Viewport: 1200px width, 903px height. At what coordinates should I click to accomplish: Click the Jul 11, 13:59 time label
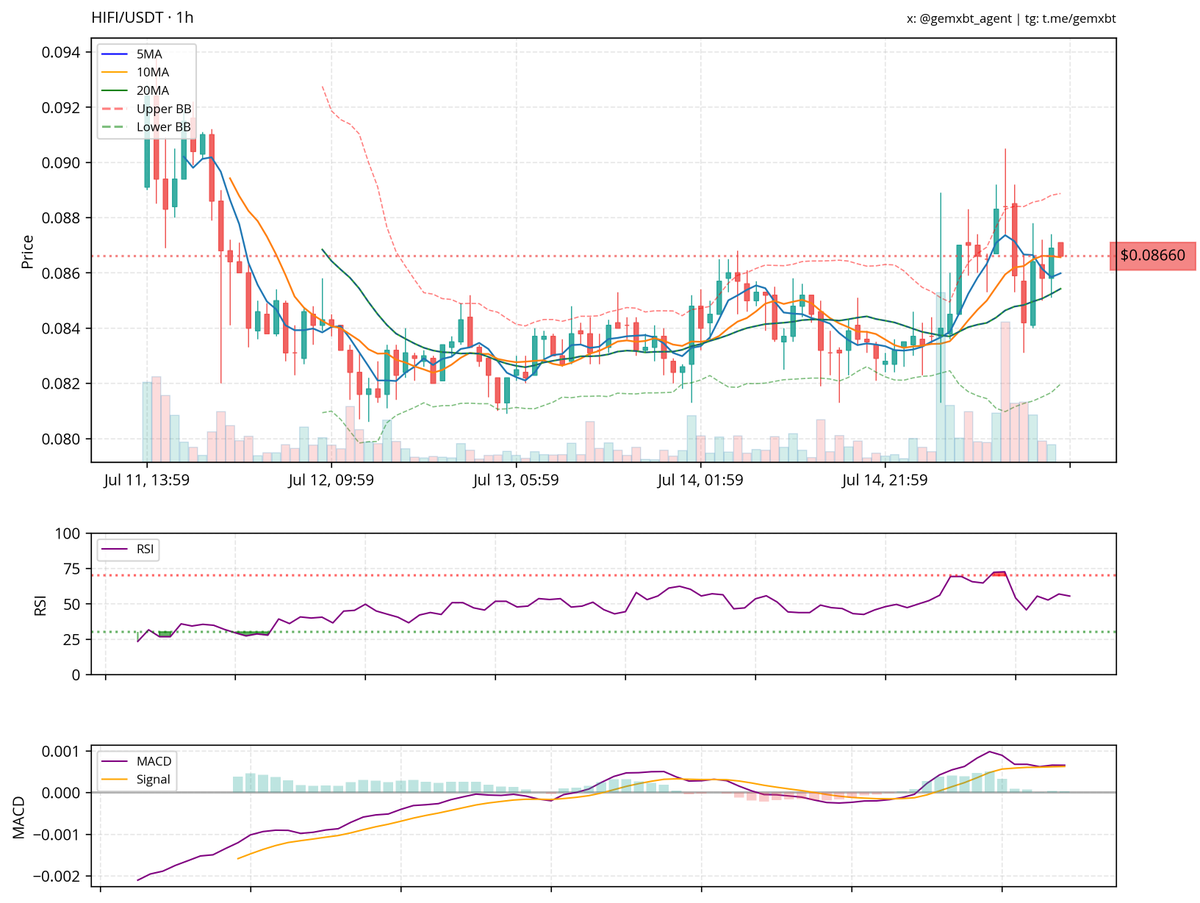[x=147, y=481]
